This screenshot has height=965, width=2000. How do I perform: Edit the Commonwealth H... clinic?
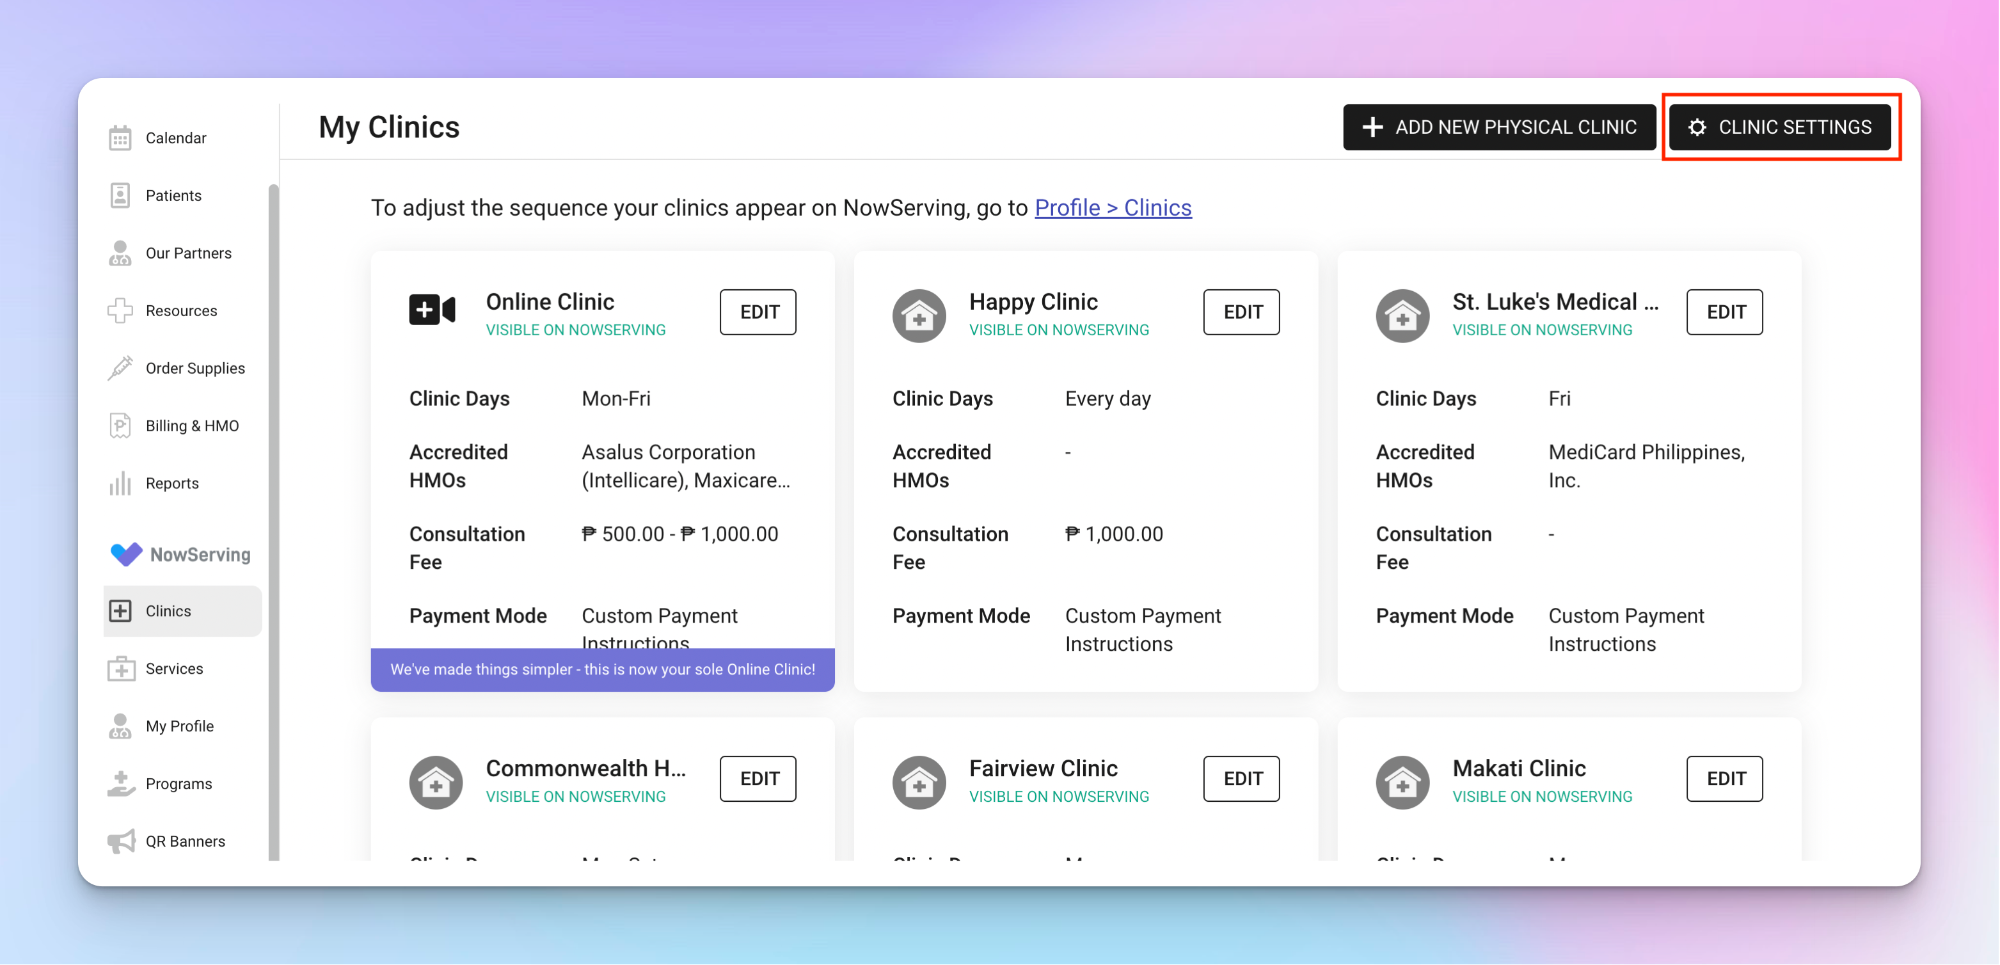click(758, 779)
